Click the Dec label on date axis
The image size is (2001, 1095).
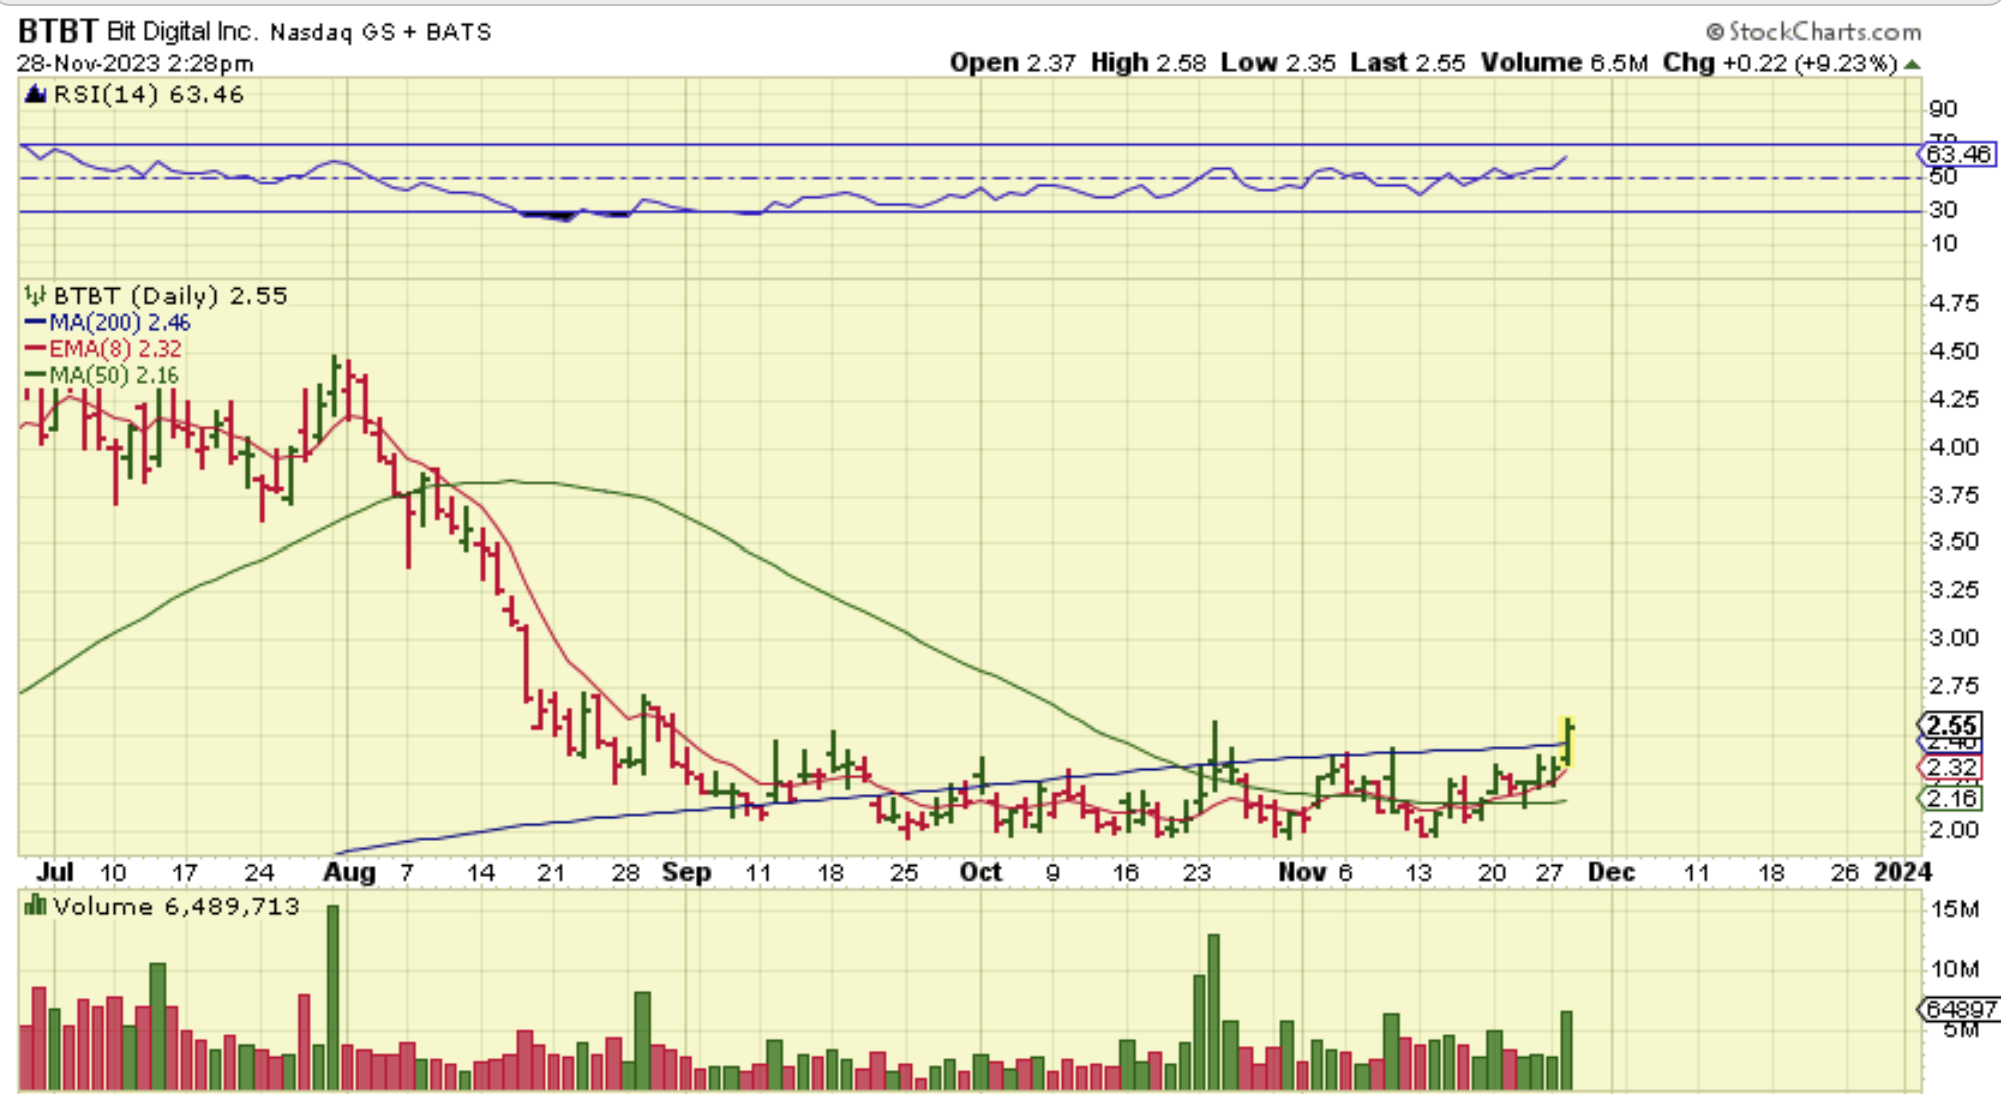(x=1611, y=872)
